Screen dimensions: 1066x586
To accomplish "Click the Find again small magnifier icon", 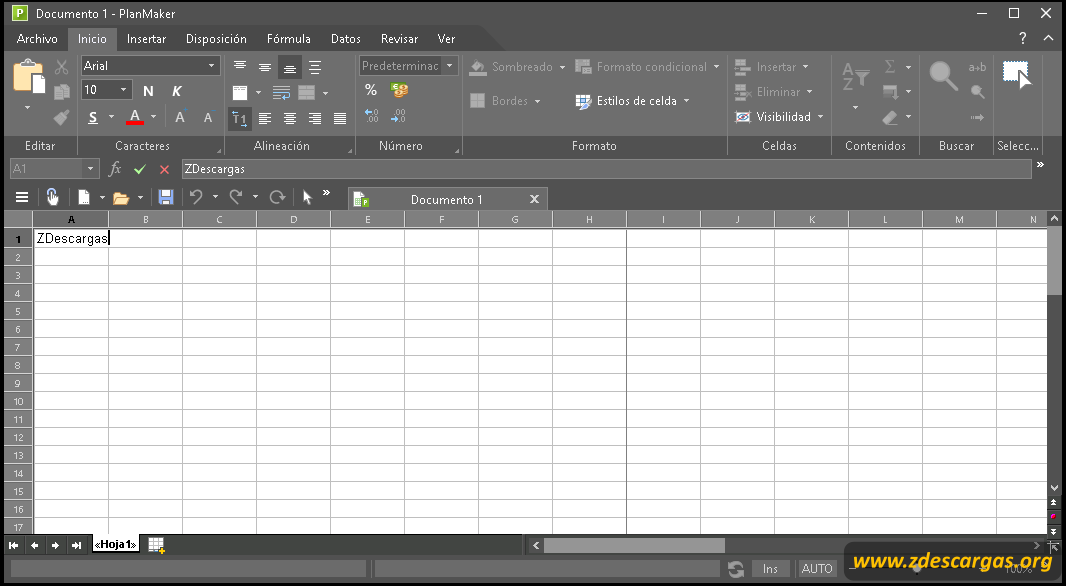I will (978, 92).
